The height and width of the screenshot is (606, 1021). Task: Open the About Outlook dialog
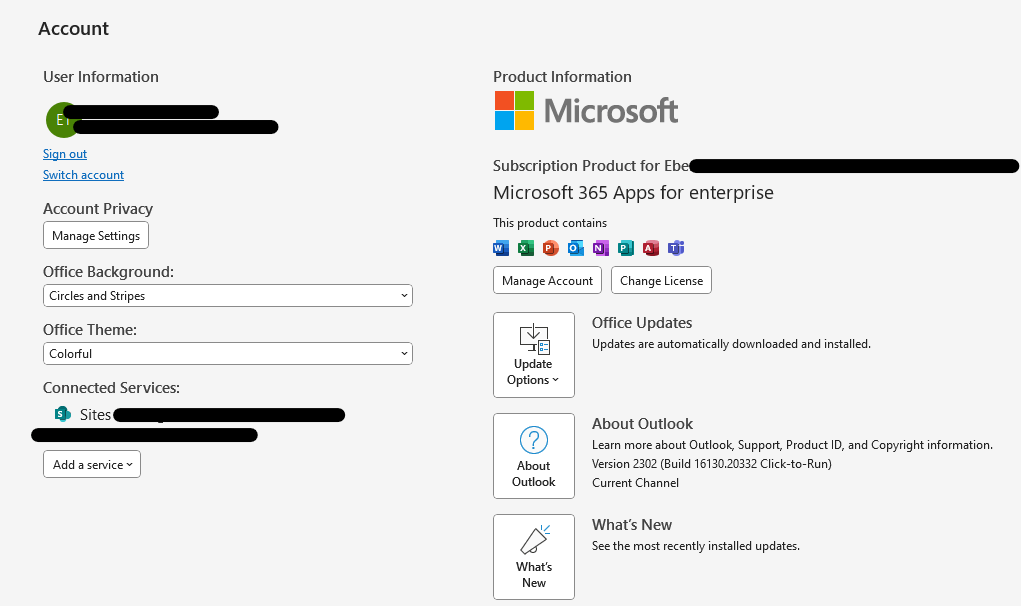[534, 456]
